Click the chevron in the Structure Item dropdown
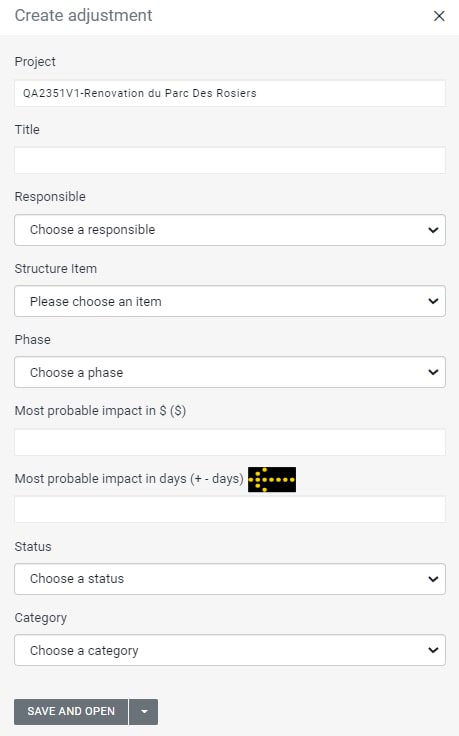Viewport: 459px width, 736px height. (433, 301)
